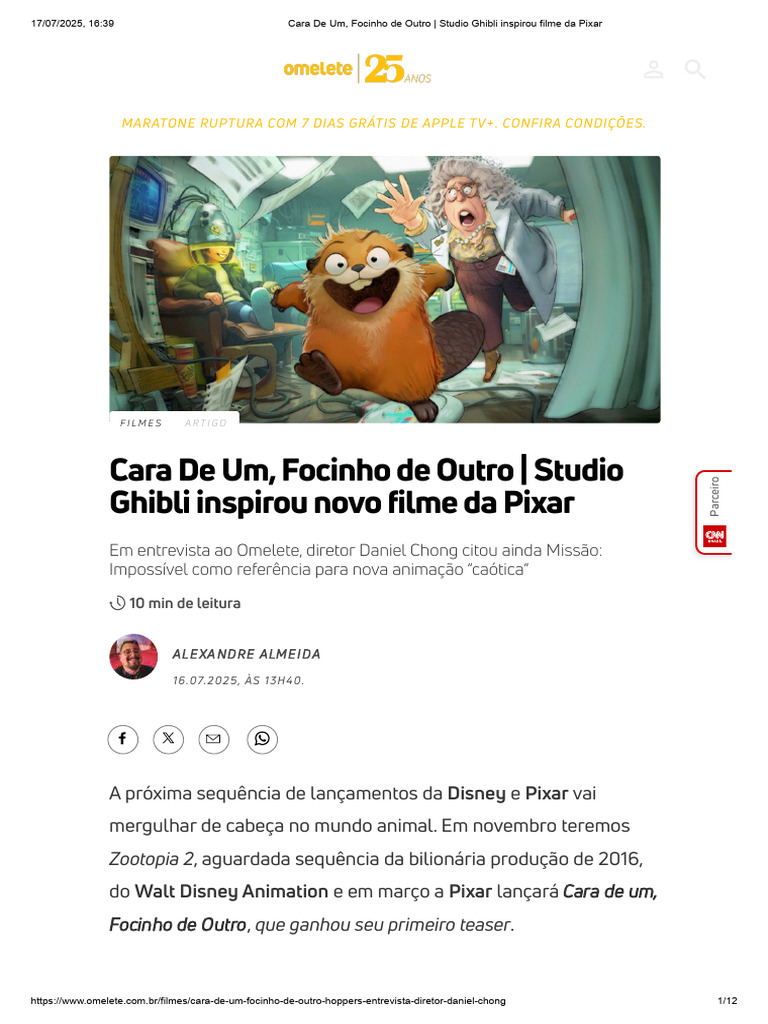Screen dimensions: 768x1024
Task: Click the article headline title
Action: coord(366,487)
